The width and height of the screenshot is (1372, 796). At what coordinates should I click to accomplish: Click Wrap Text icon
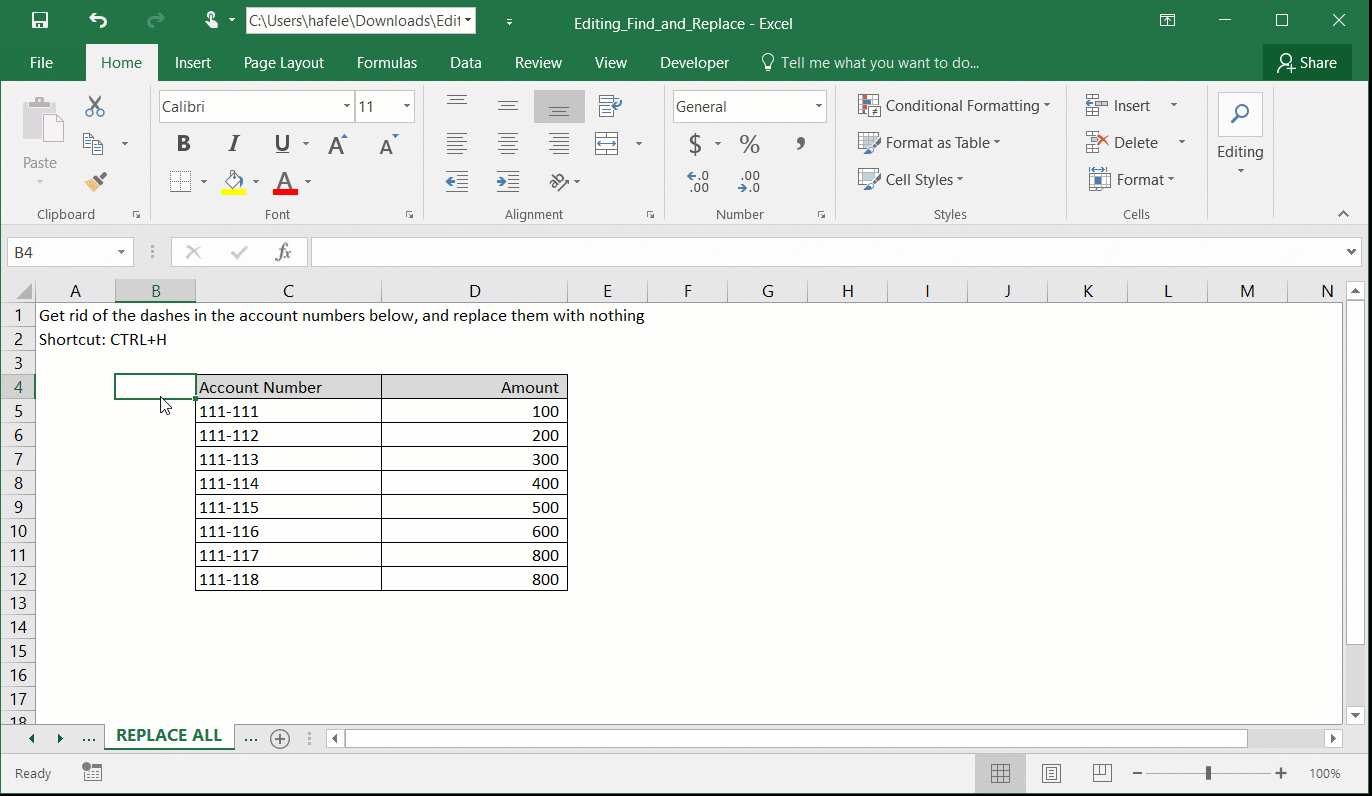(610, 106)
